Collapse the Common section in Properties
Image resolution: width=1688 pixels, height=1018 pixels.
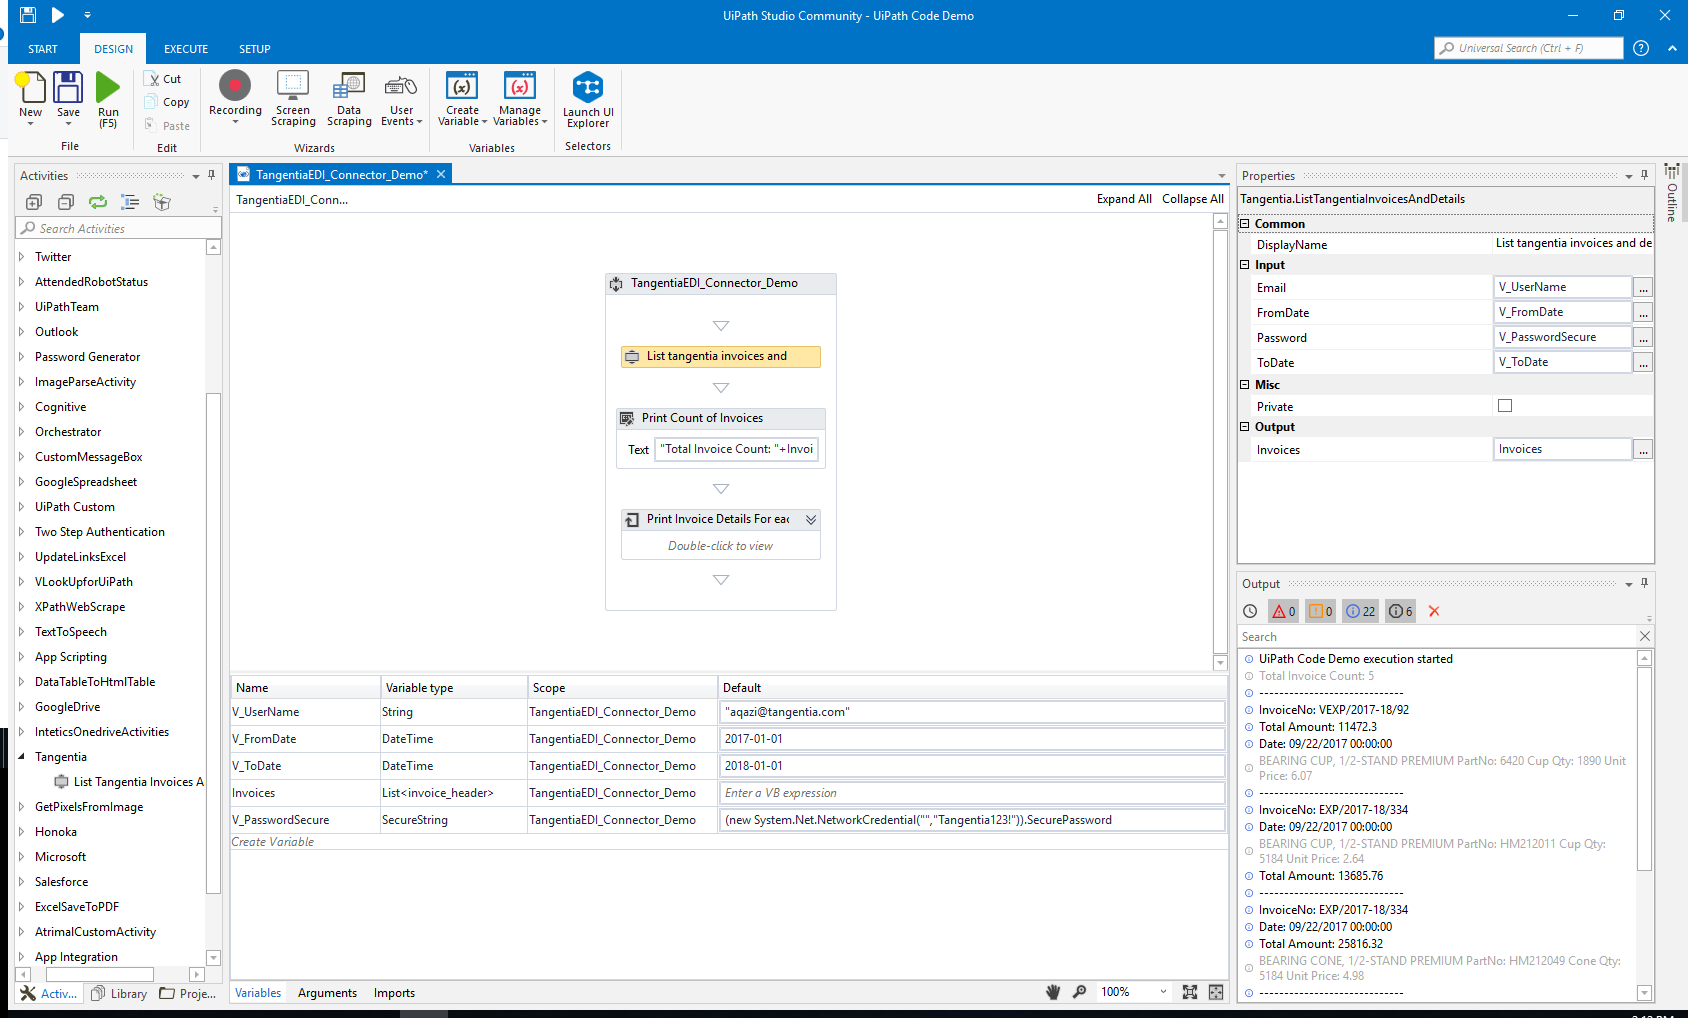(x=1245, y=224)
